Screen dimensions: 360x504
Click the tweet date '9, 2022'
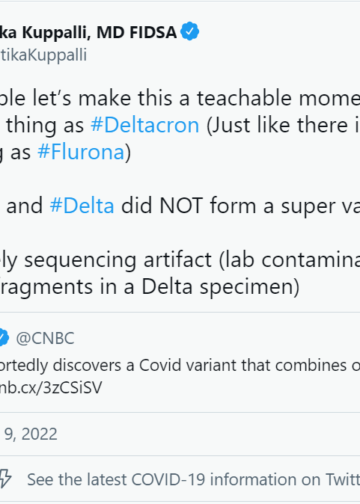click(x=31, y=434)
